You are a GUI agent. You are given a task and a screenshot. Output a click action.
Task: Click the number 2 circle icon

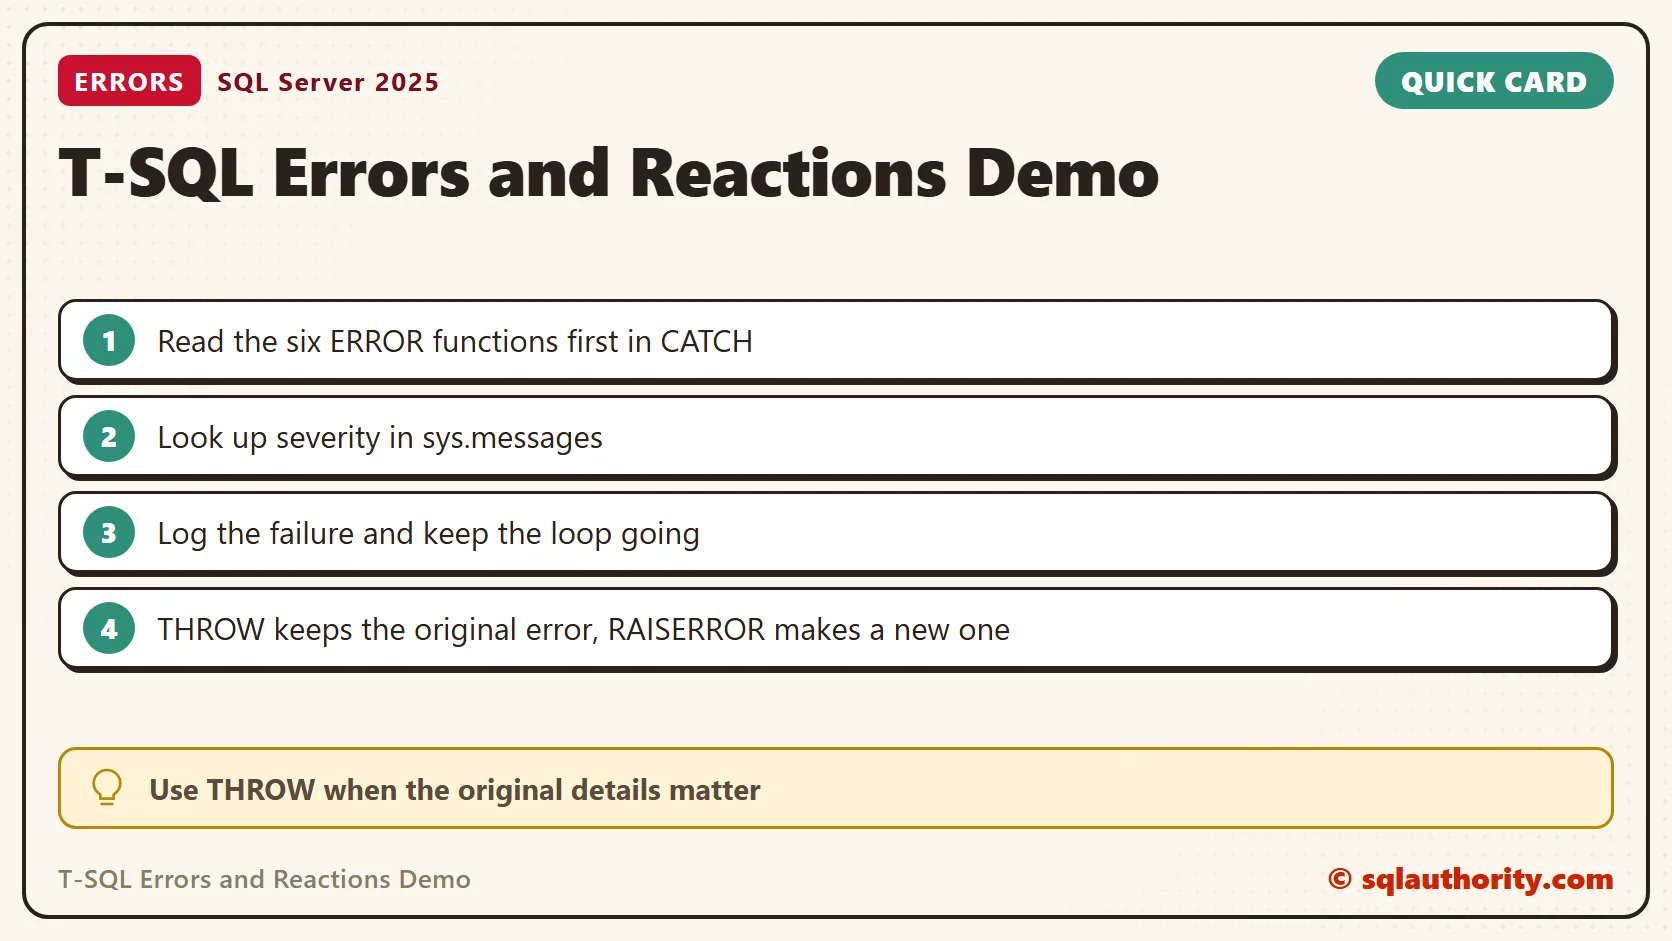(109, 437)
